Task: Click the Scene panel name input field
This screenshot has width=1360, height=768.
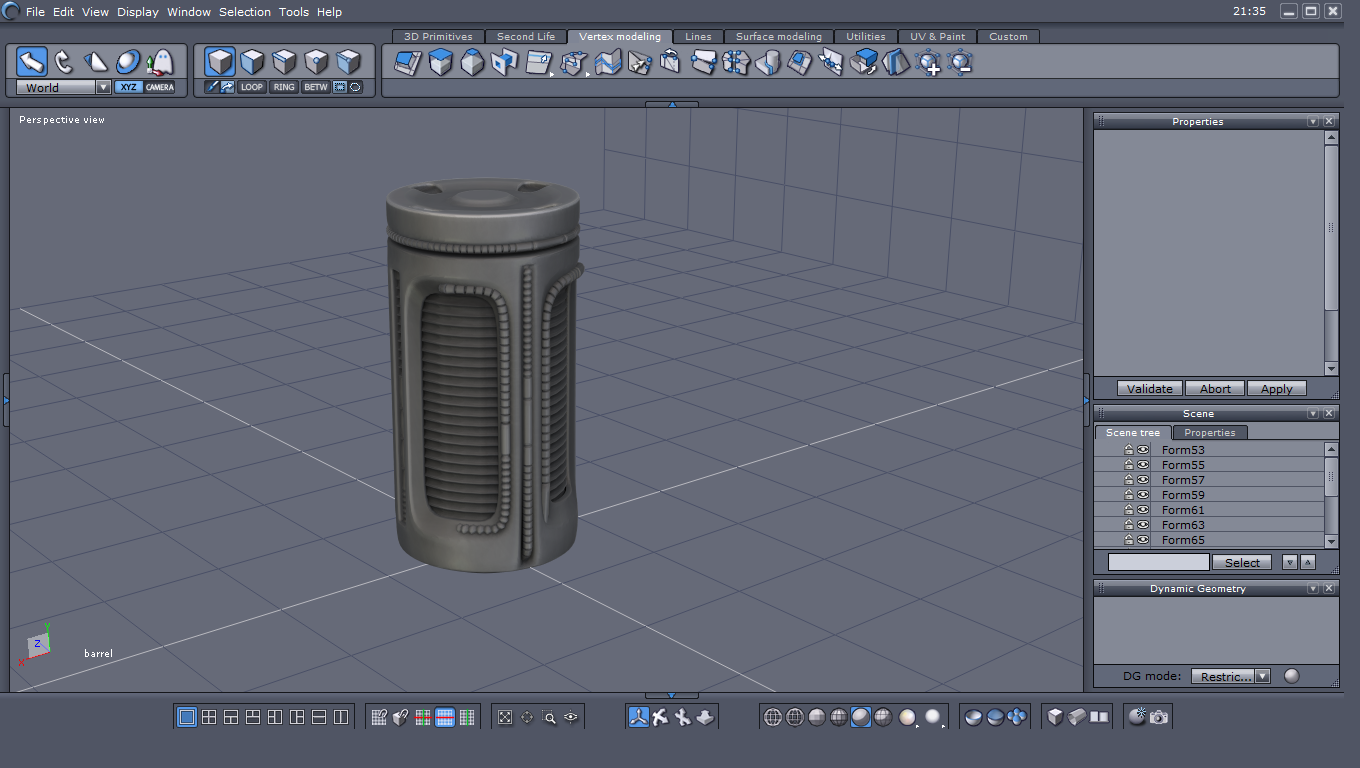Action: pos(1158,562)
